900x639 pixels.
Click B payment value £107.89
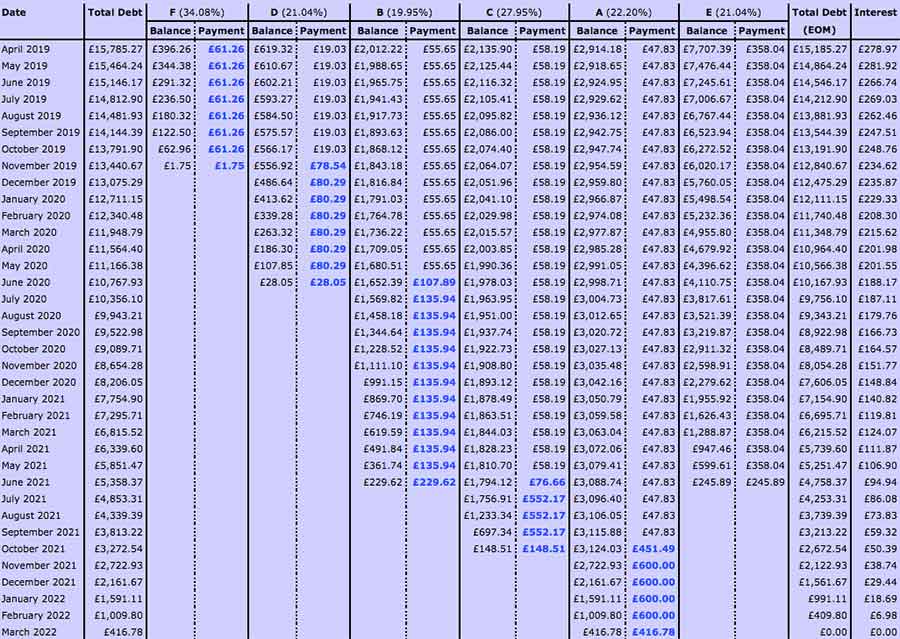(435, 282)
